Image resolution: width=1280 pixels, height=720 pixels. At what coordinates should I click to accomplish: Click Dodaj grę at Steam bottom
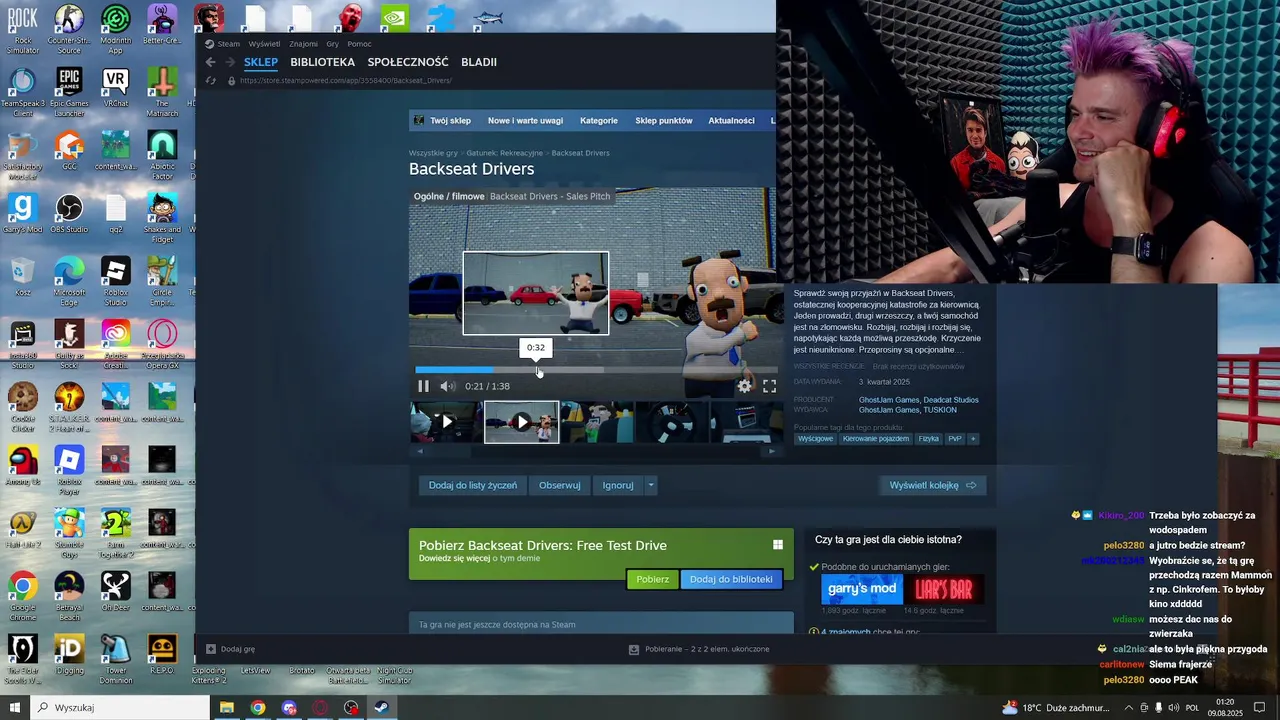230,649
